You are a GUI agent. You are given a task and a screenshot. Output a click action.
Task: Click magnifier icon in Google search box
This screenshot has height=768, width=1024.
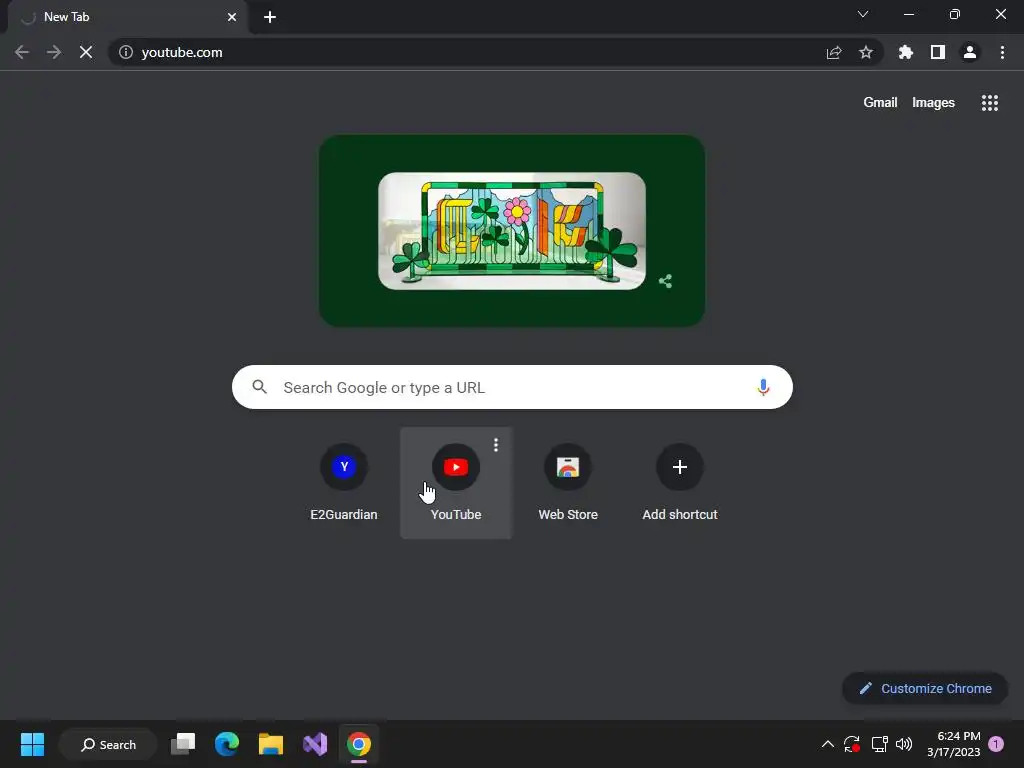click(x=259, y=387)
